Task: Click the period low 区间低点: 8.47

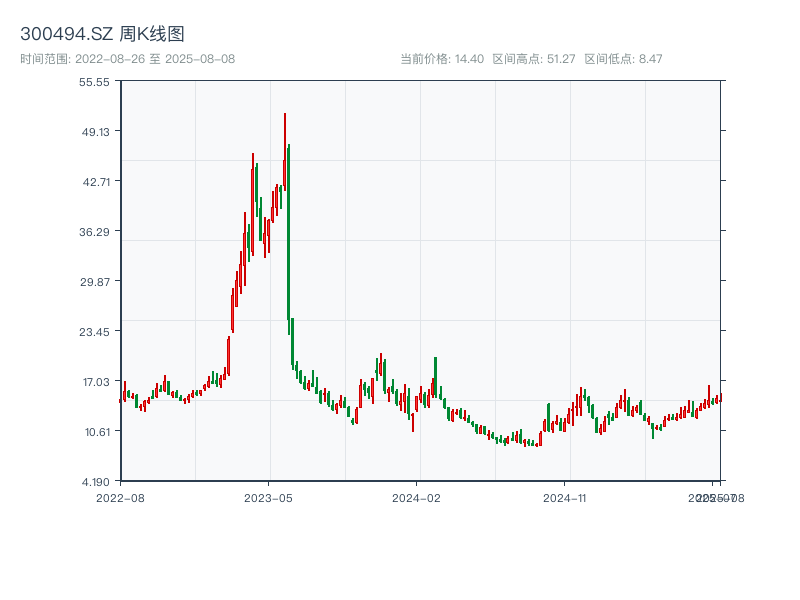Action: (x=623, y=59)
